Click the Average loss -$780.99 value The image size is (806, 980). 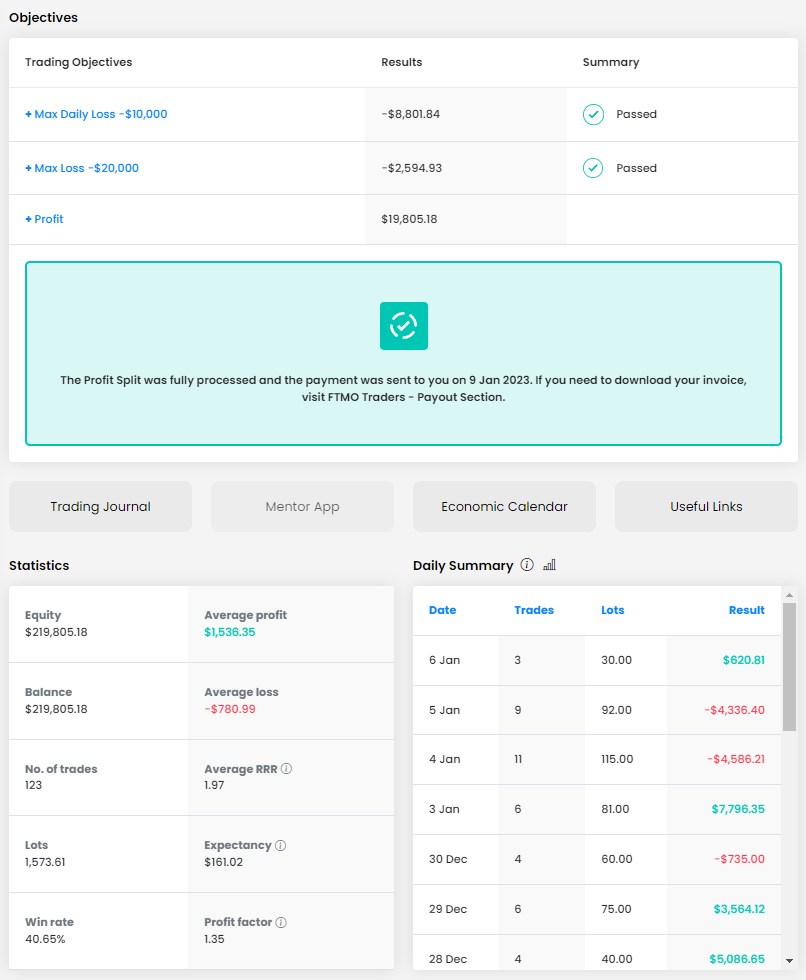tap(230, 709)
